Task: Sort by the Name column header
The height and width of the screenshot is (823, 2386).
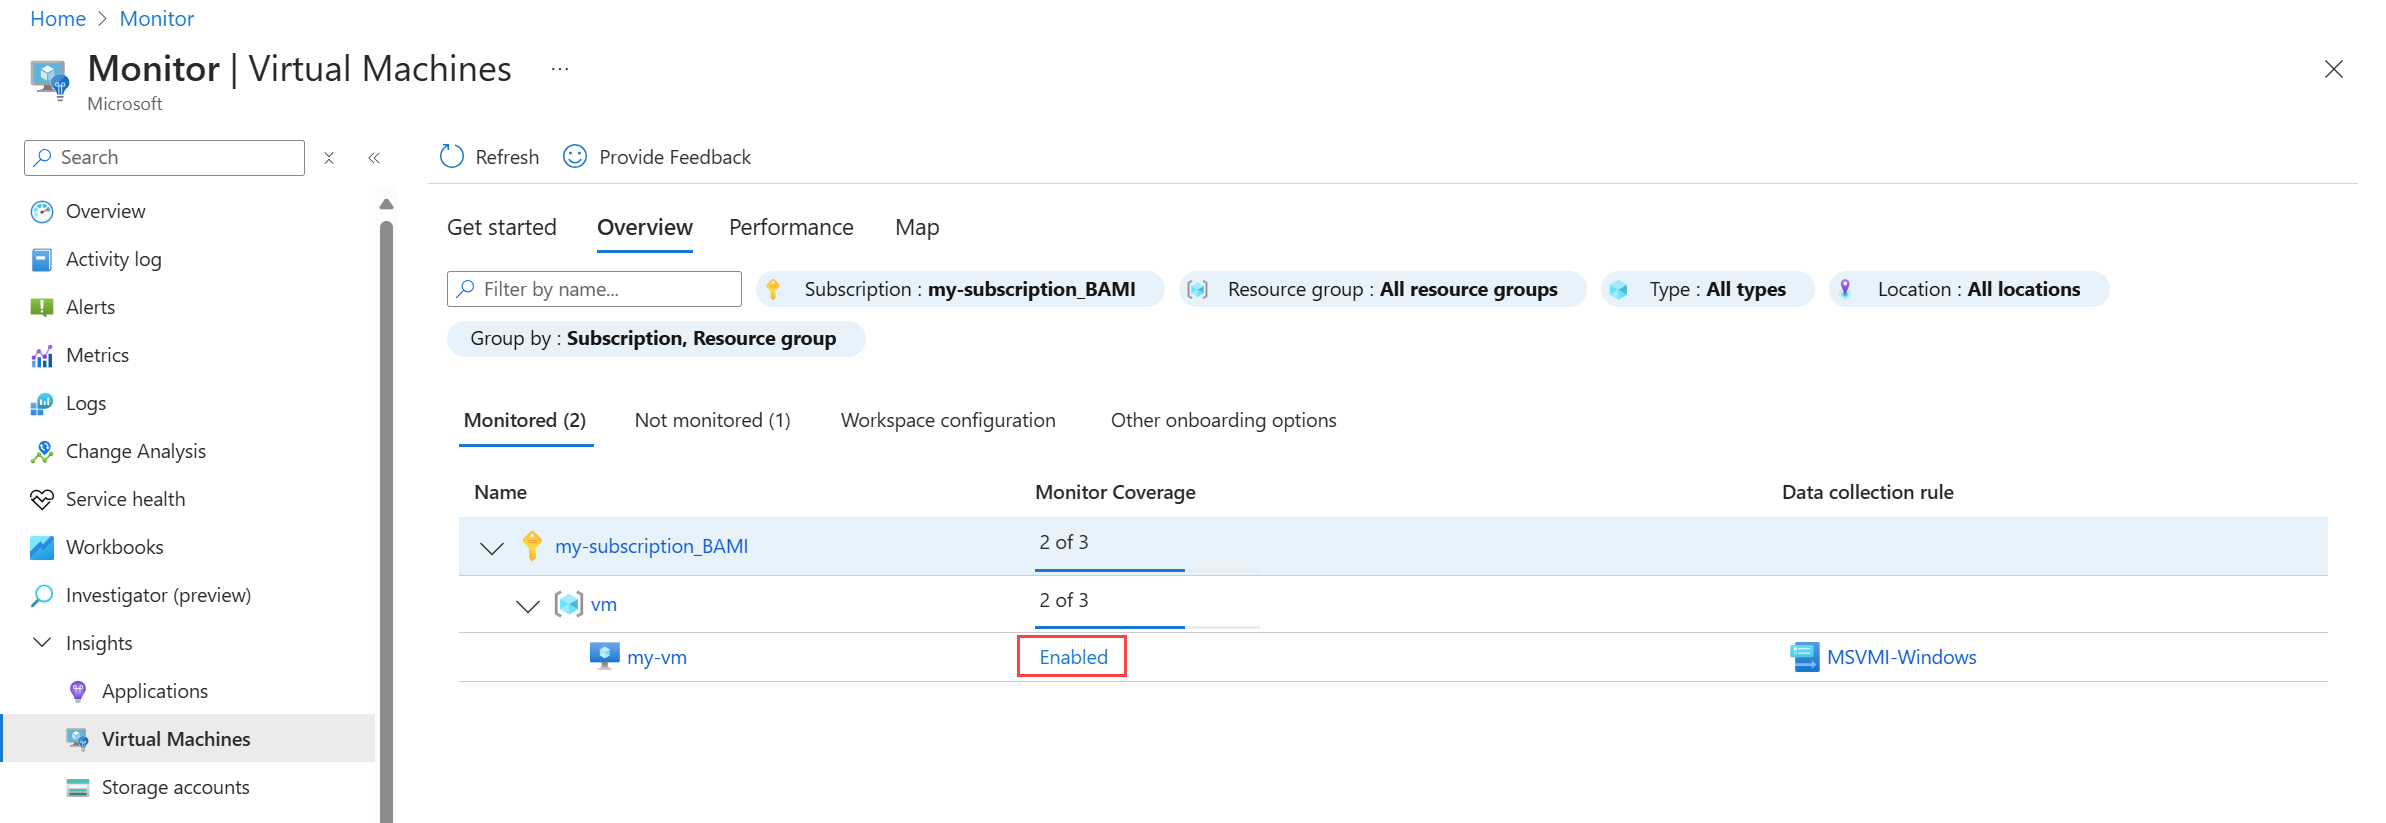Action: point(500,492)
